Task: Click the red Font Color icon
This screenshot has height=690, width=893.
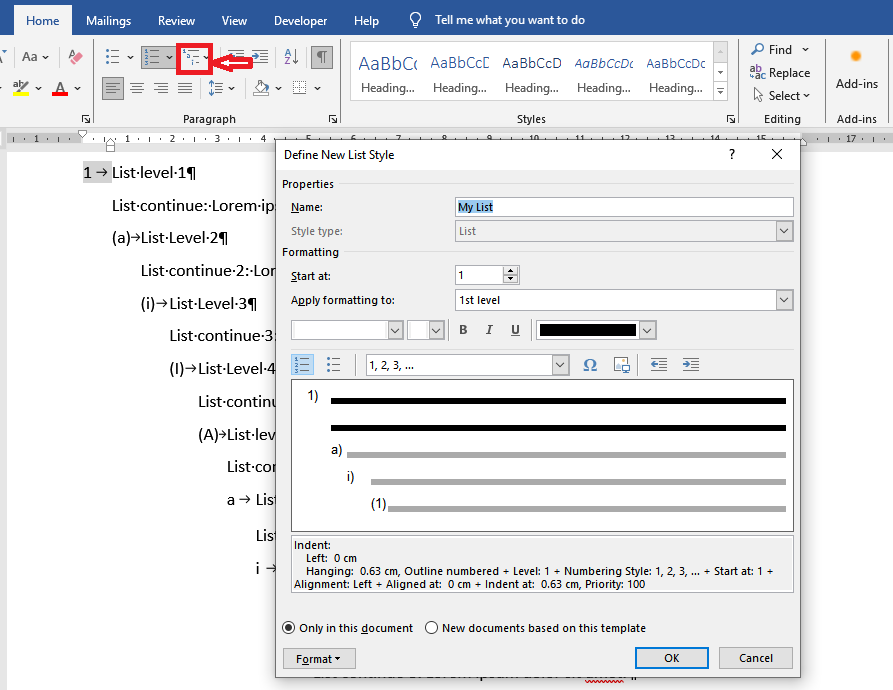Action: 60,88
